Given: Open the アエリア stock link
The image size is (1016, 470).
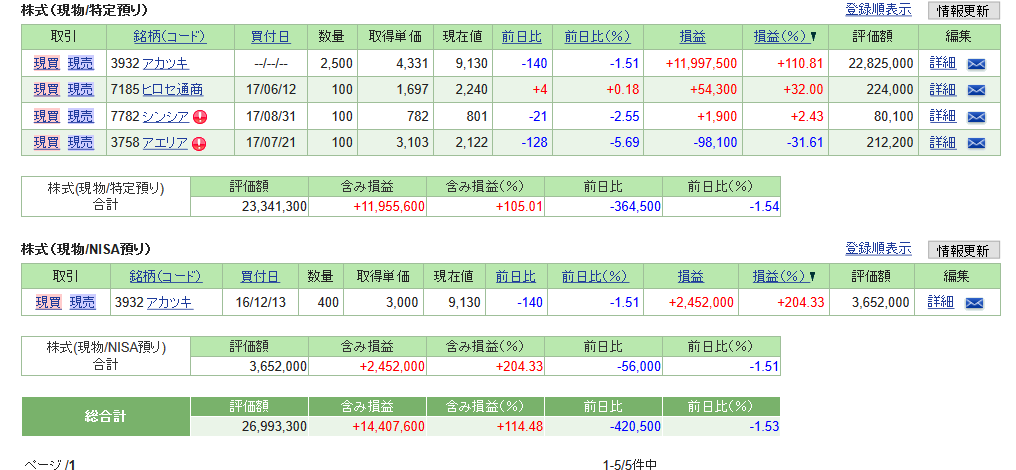Looking at the screenshot, I should tap(165, 143).
